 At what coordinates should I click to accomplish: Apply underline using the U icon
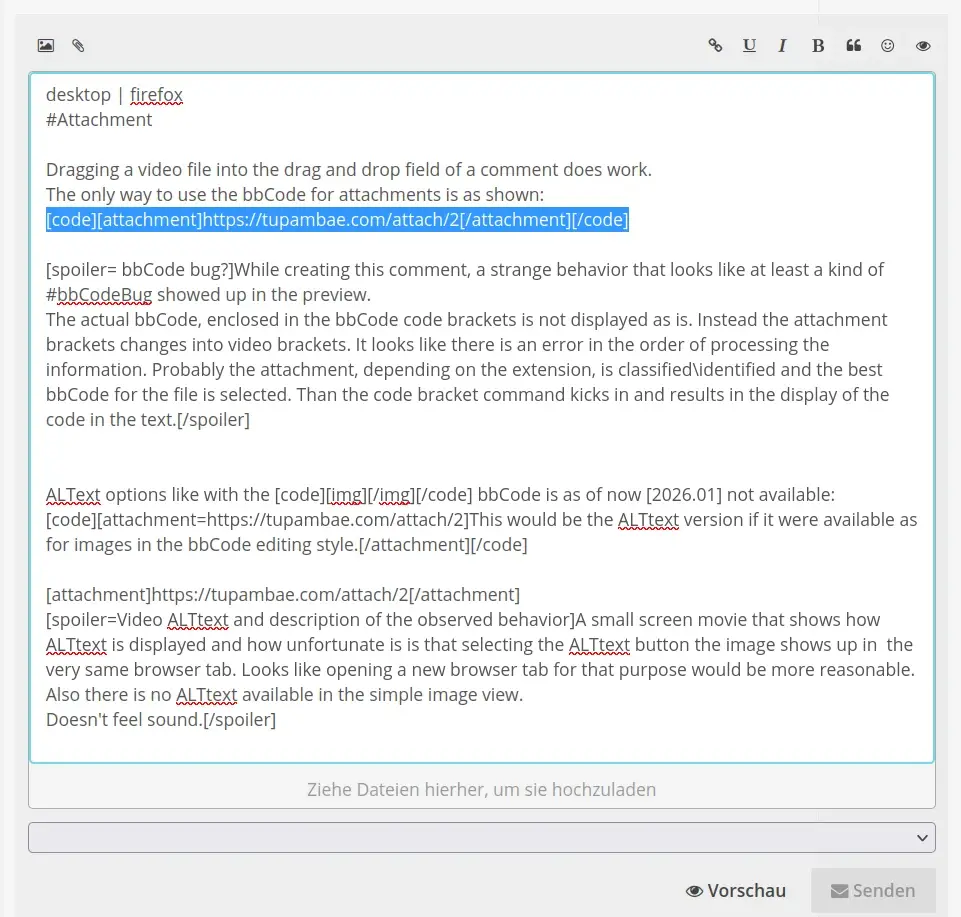pyautogui.click(x=749, y=45)
